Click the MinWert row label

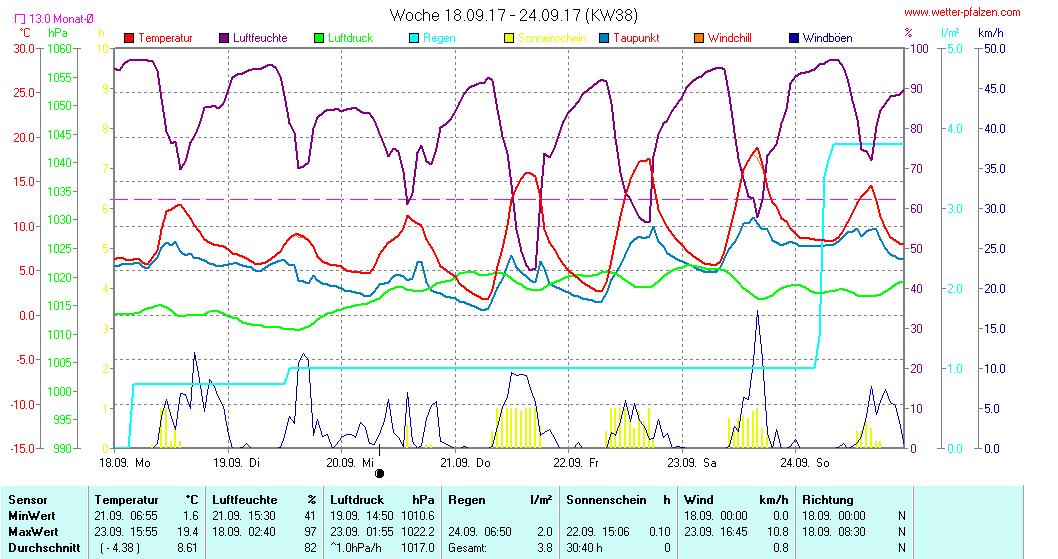(x=32, y=516)
